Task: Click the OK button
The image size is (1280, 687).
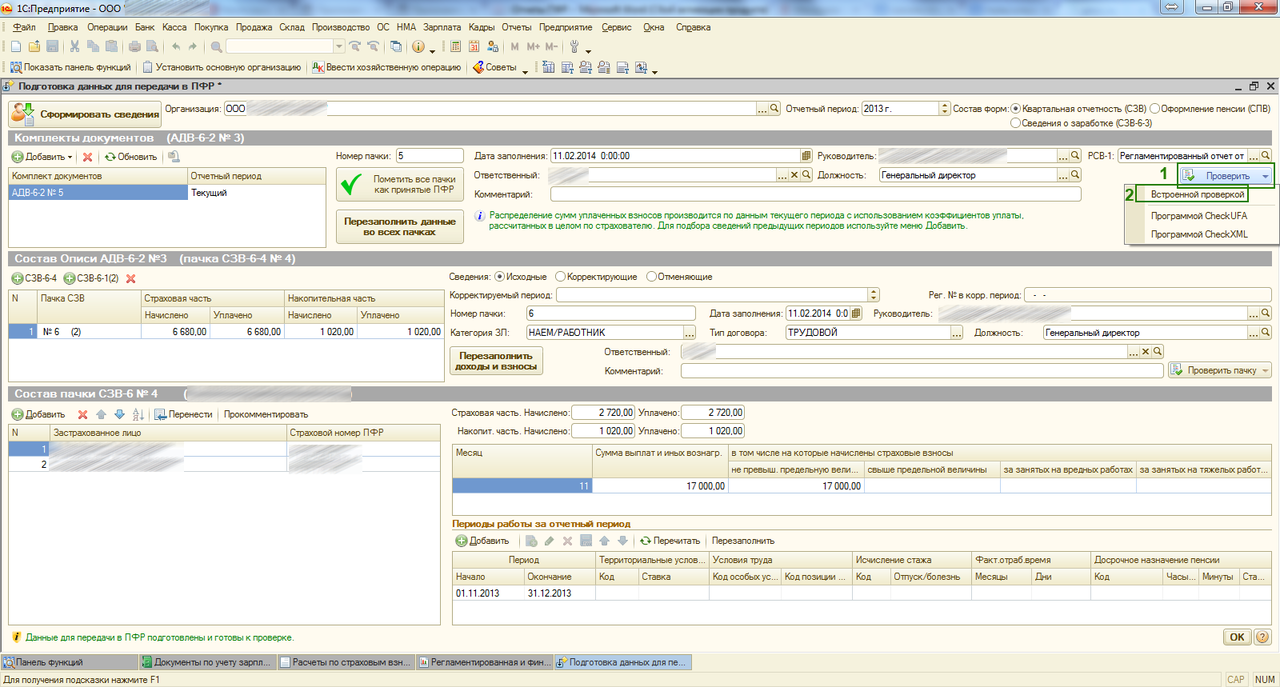Action: (1237, 637)
